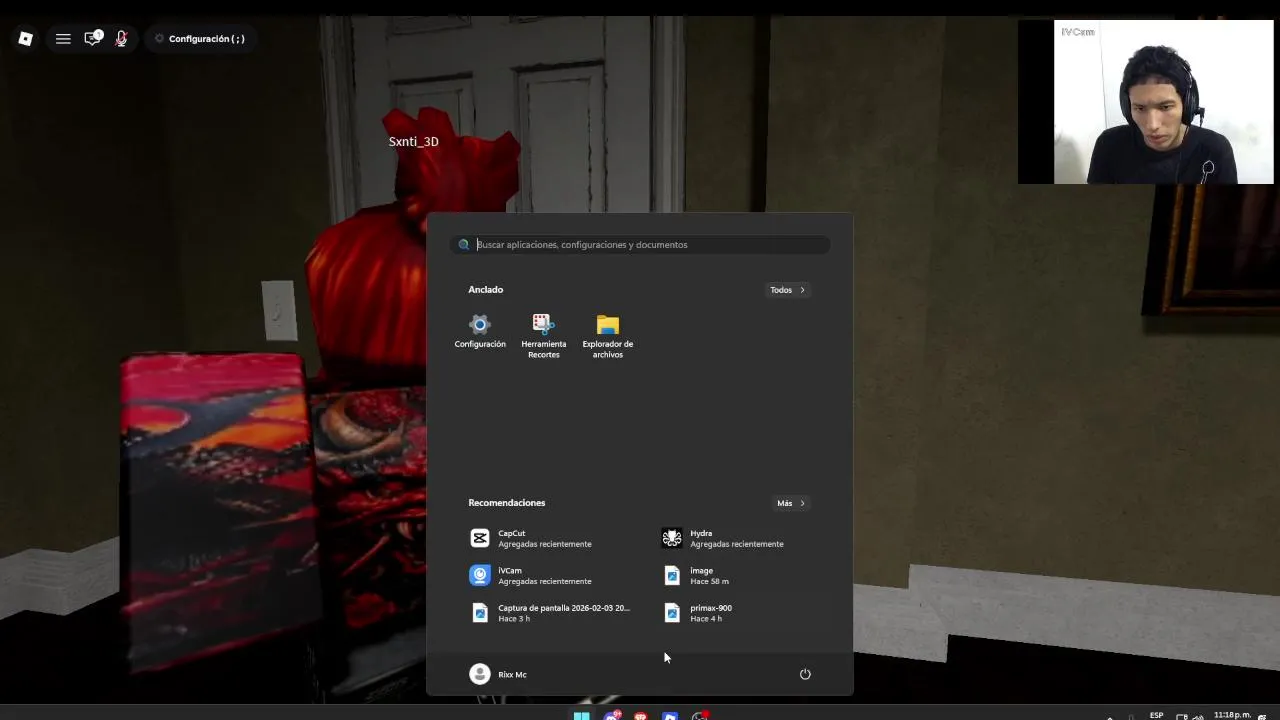Click the Configuración ( ; ) button
Screen dimensions: 1280x720
tap(199, 39)
